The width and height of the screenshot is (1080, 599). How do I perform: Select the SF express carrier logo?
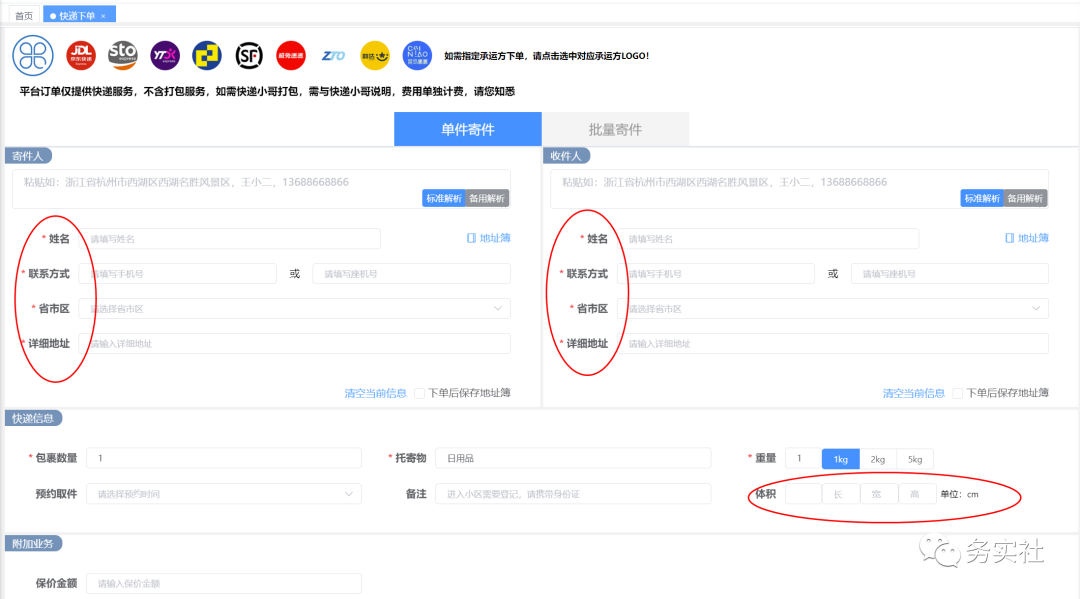pos(249,55)
